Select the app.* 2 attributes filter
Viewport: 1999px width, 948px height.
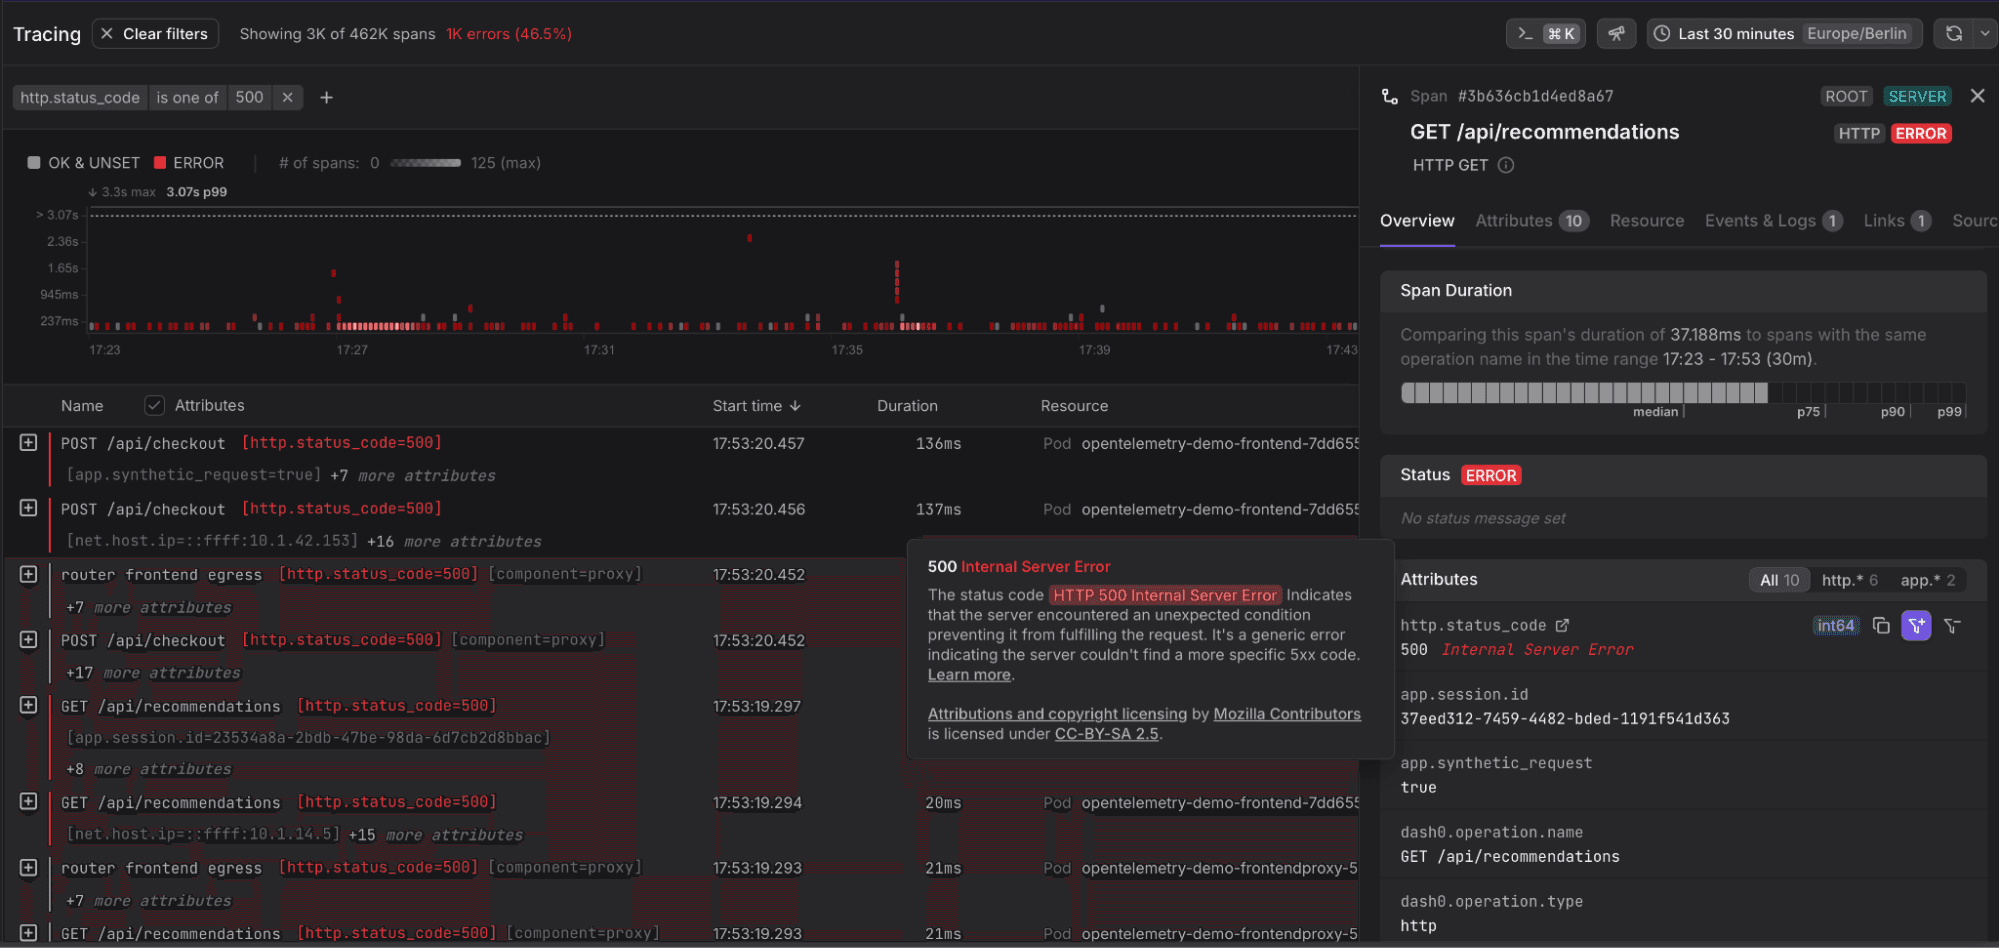pyautogui.click(x=1928, y=580)
